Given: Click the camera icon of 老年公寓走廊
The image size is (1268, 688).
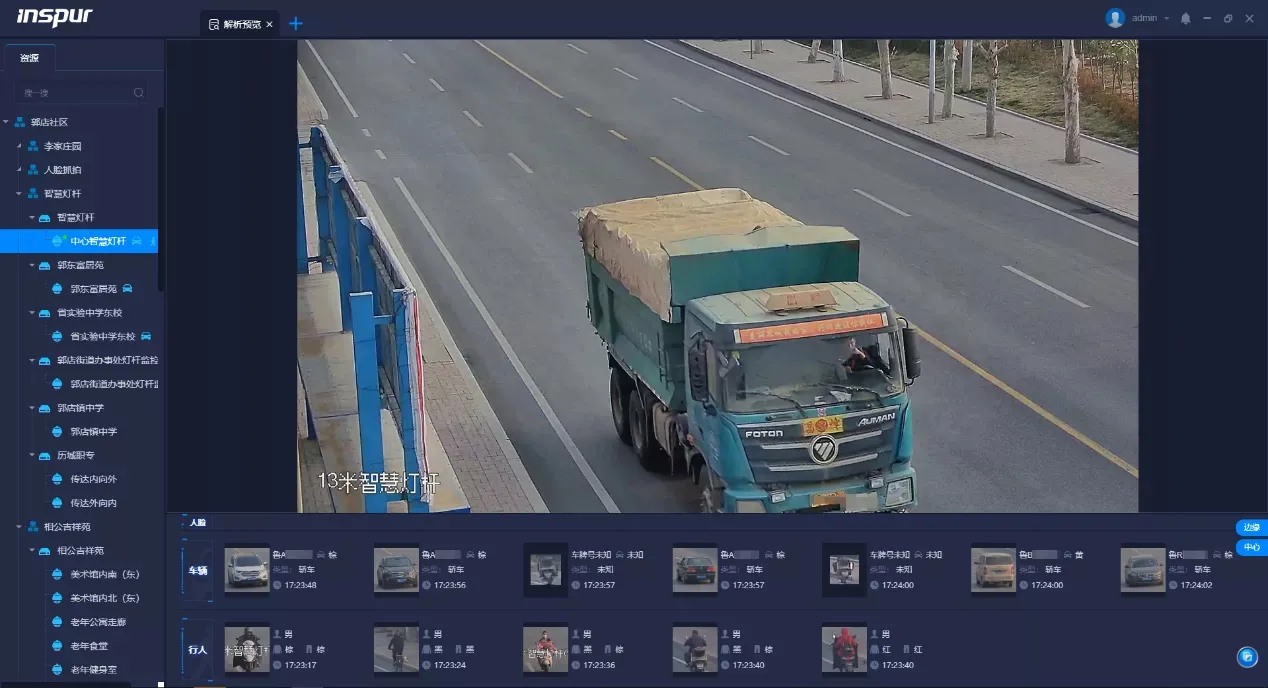Looking at the screenshot, I should tap(57, 622).
